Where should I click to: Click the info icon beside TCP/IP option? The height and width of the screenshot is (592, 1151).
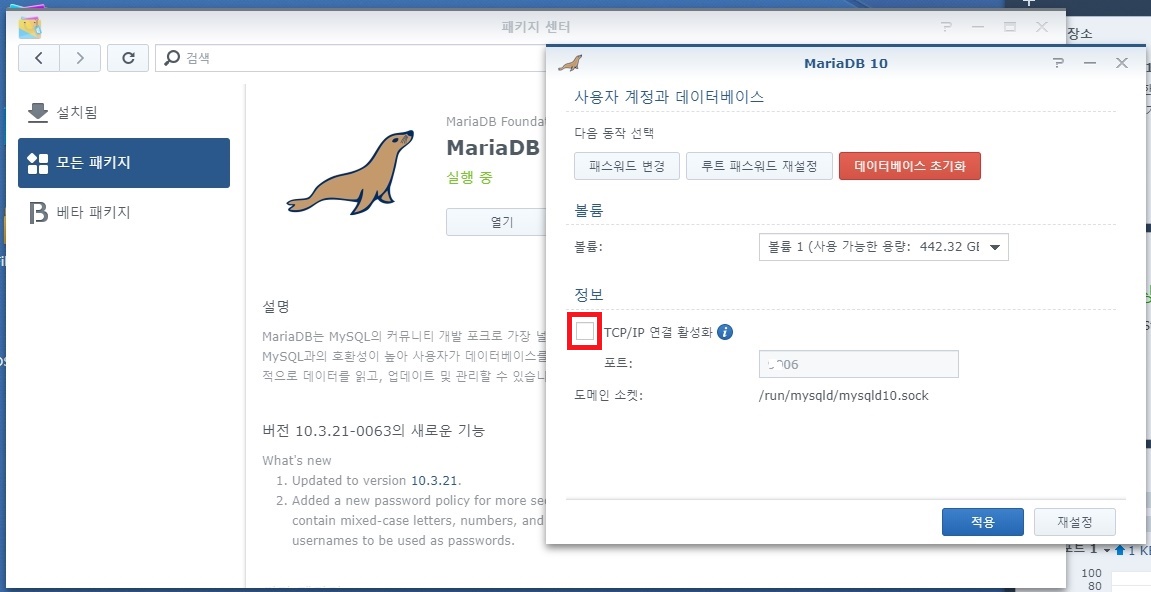click(x=725, y=332)
